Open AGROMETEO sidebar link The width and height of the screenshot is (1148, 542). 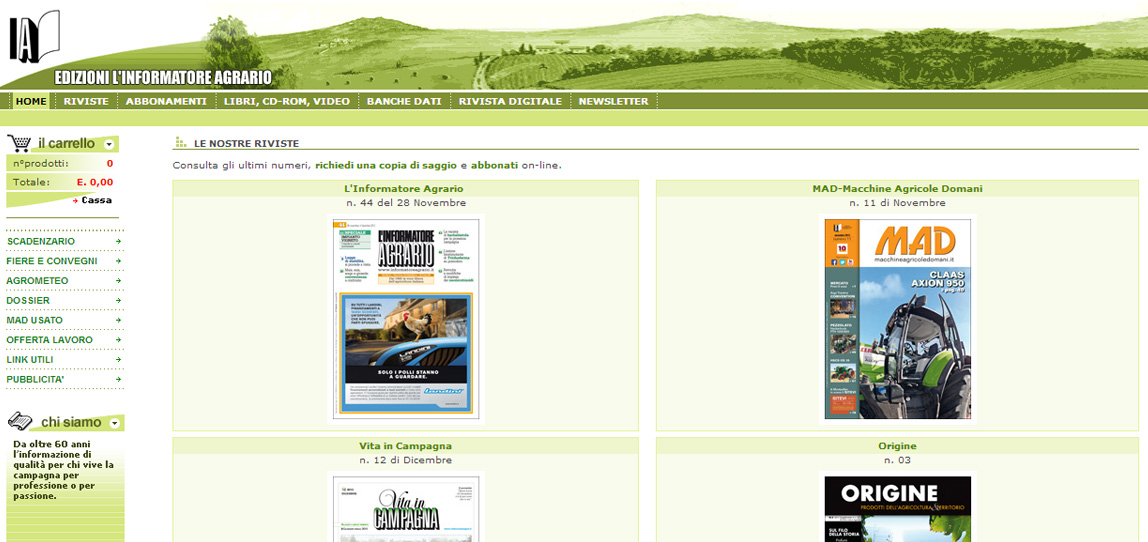tap(37, 281)
